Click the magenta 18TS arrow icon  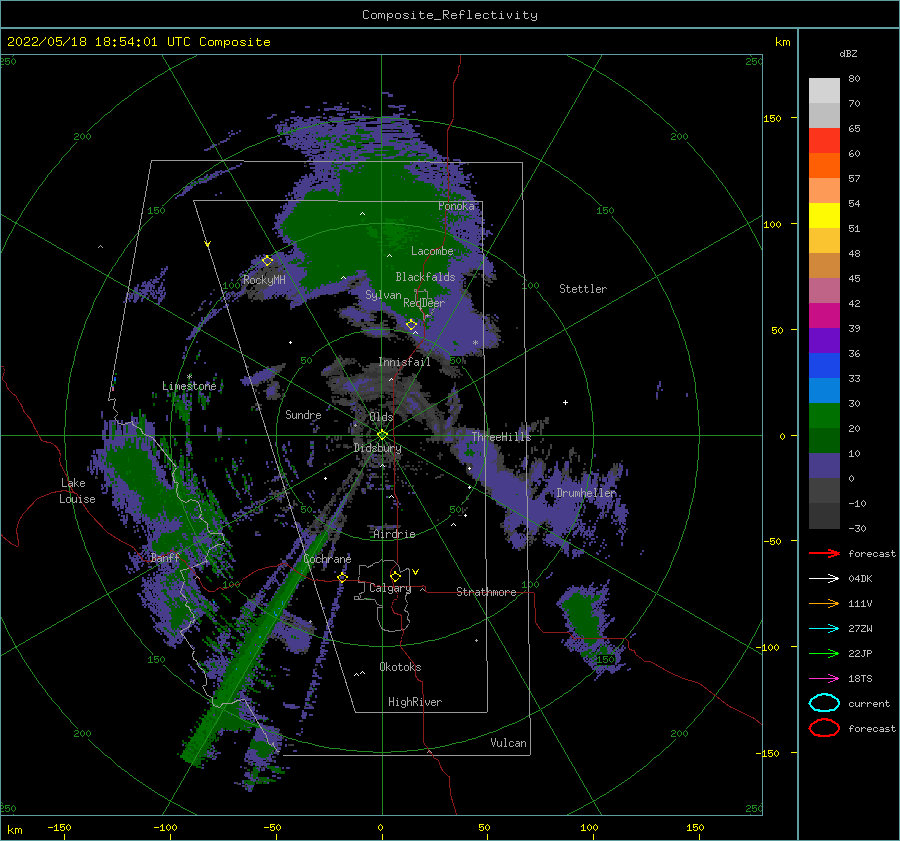pos(824,679)
